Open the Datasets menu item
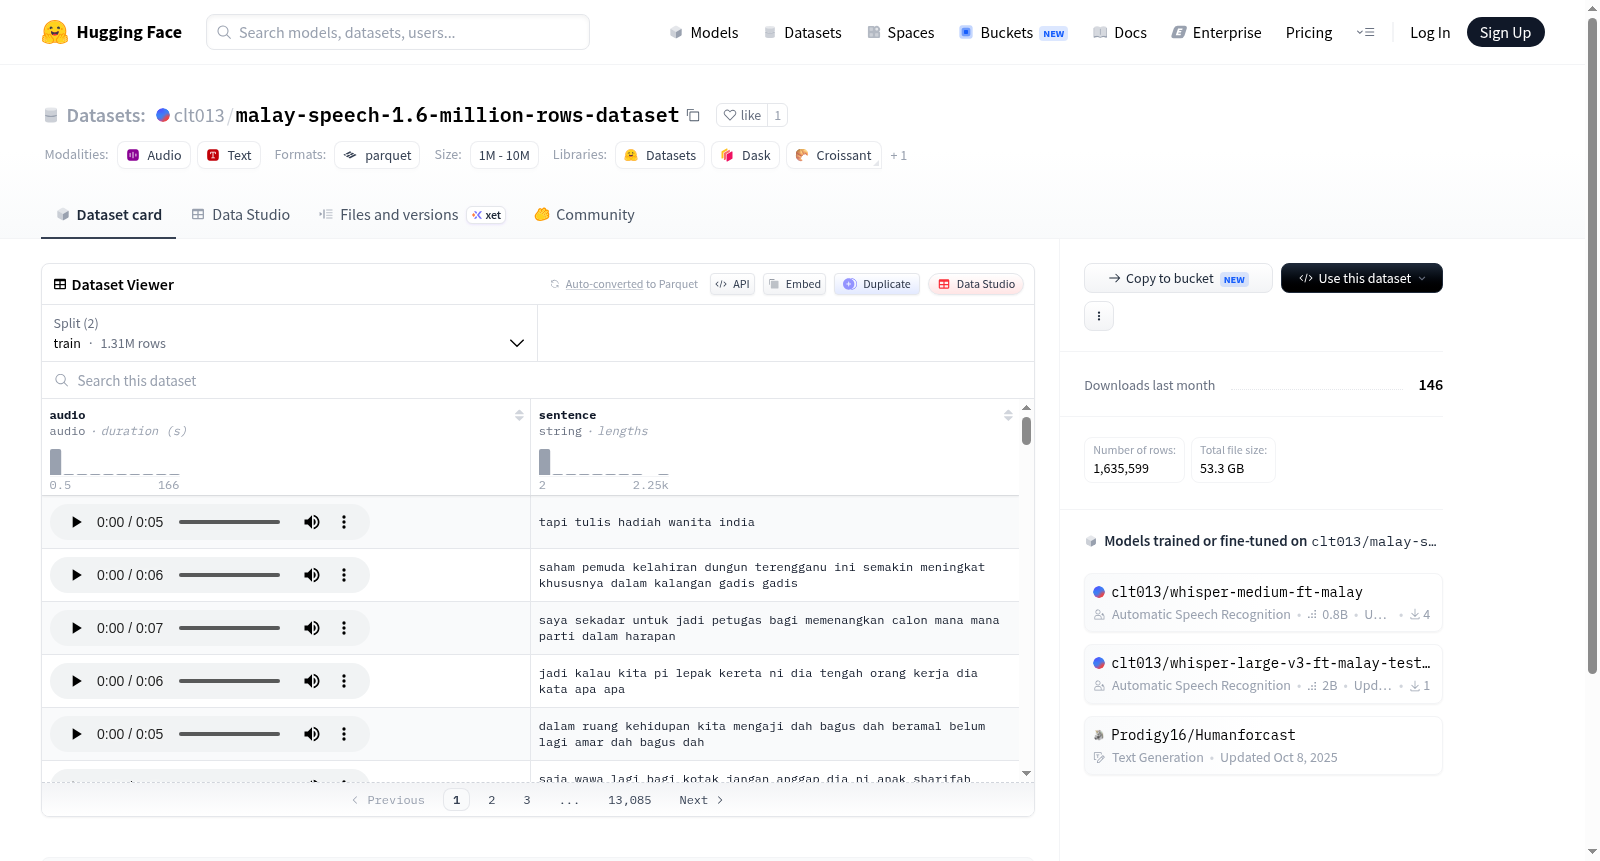The height and width of the screenshot is (861, 1600). [x=803, y=33]
